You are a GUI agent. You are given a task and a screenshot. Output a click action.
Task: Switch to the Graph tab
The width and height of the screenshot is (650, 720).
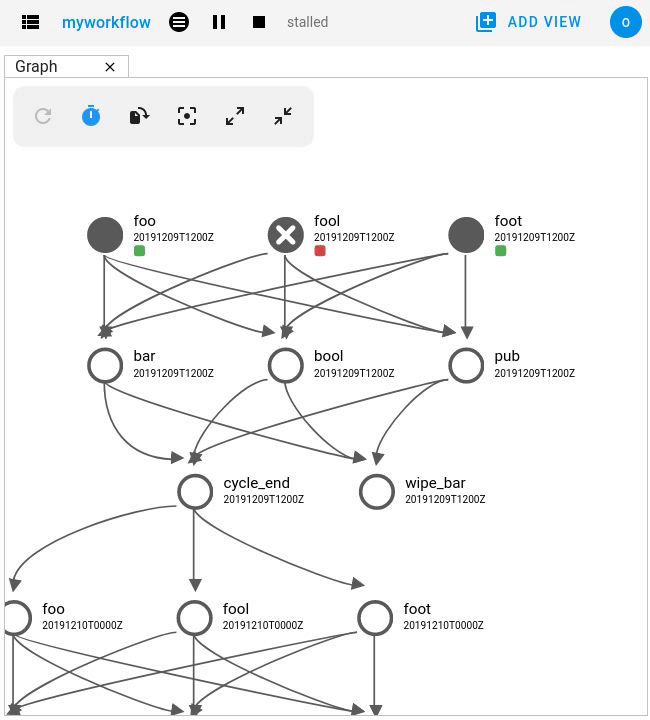37,67
